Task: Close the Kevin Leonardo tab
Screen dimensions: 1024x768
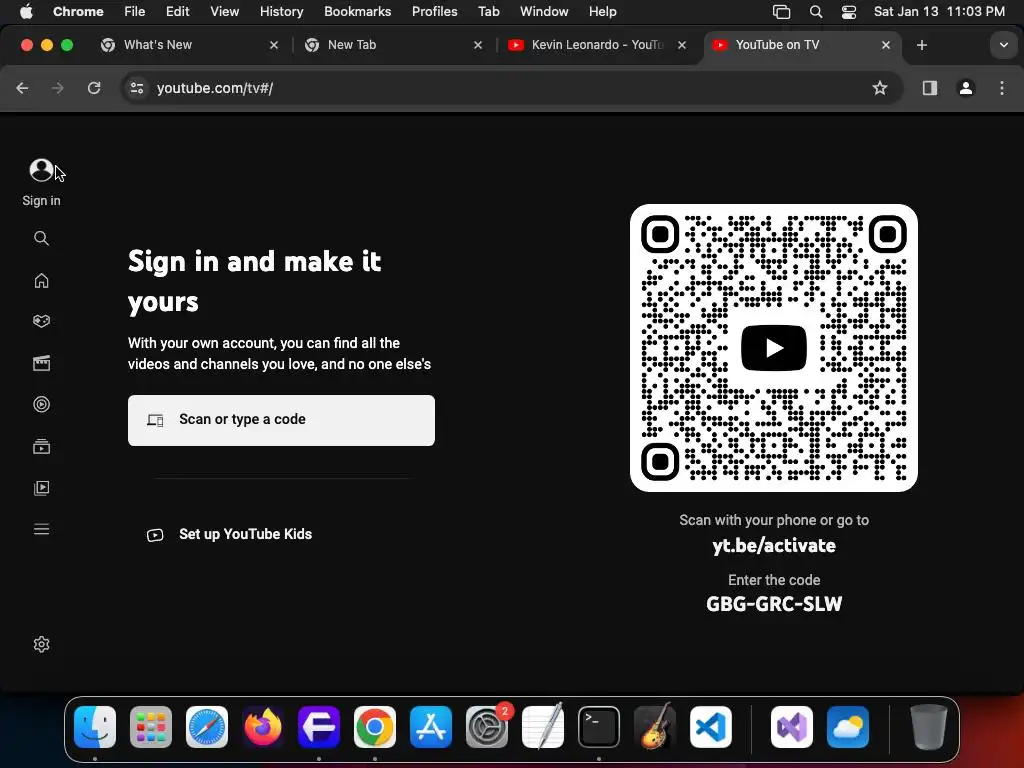Action: pyautogui.click(x=682, y=45)
